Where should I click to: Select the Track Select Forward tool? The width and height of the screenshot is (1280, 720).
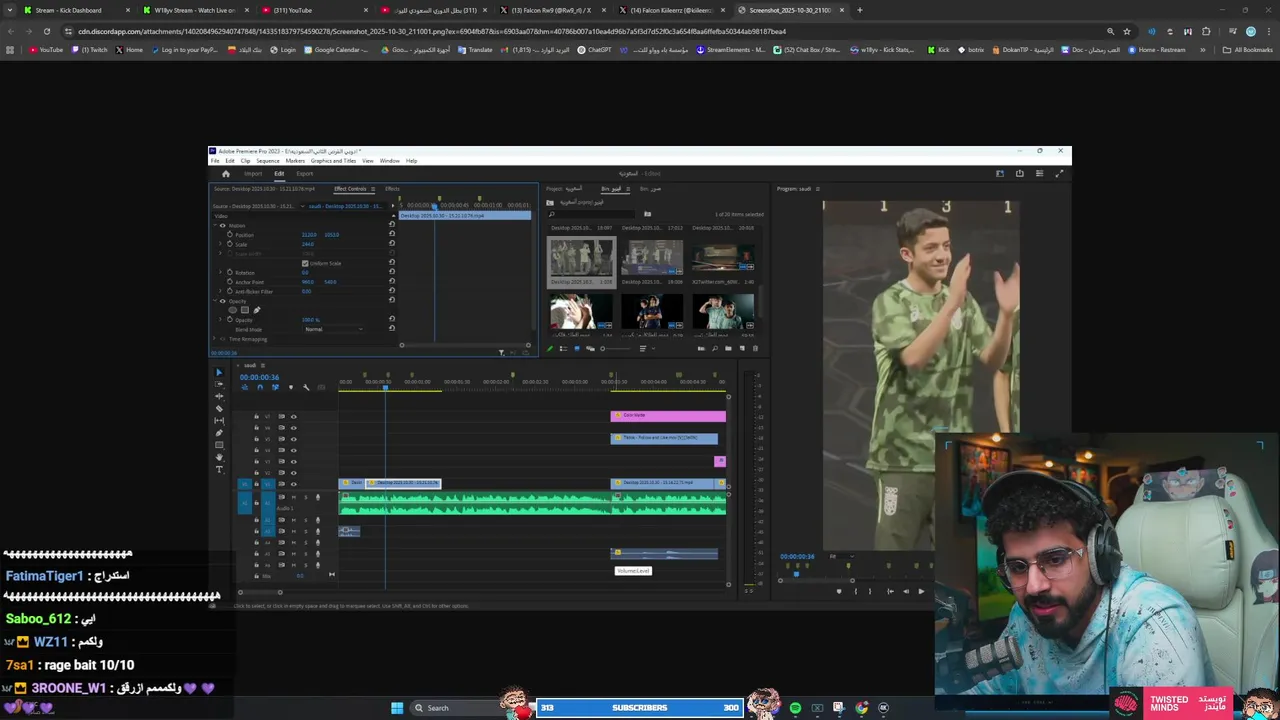pos(219,384)
